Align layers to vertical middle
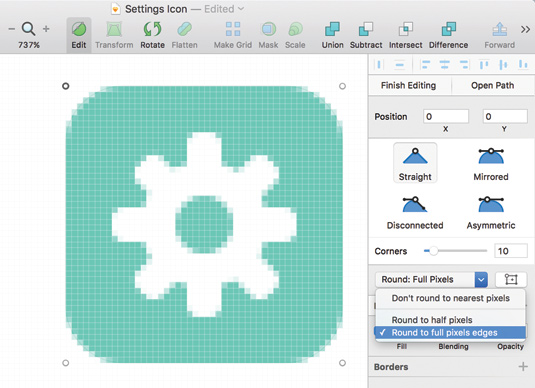535x388 pixels. [503, 64]
